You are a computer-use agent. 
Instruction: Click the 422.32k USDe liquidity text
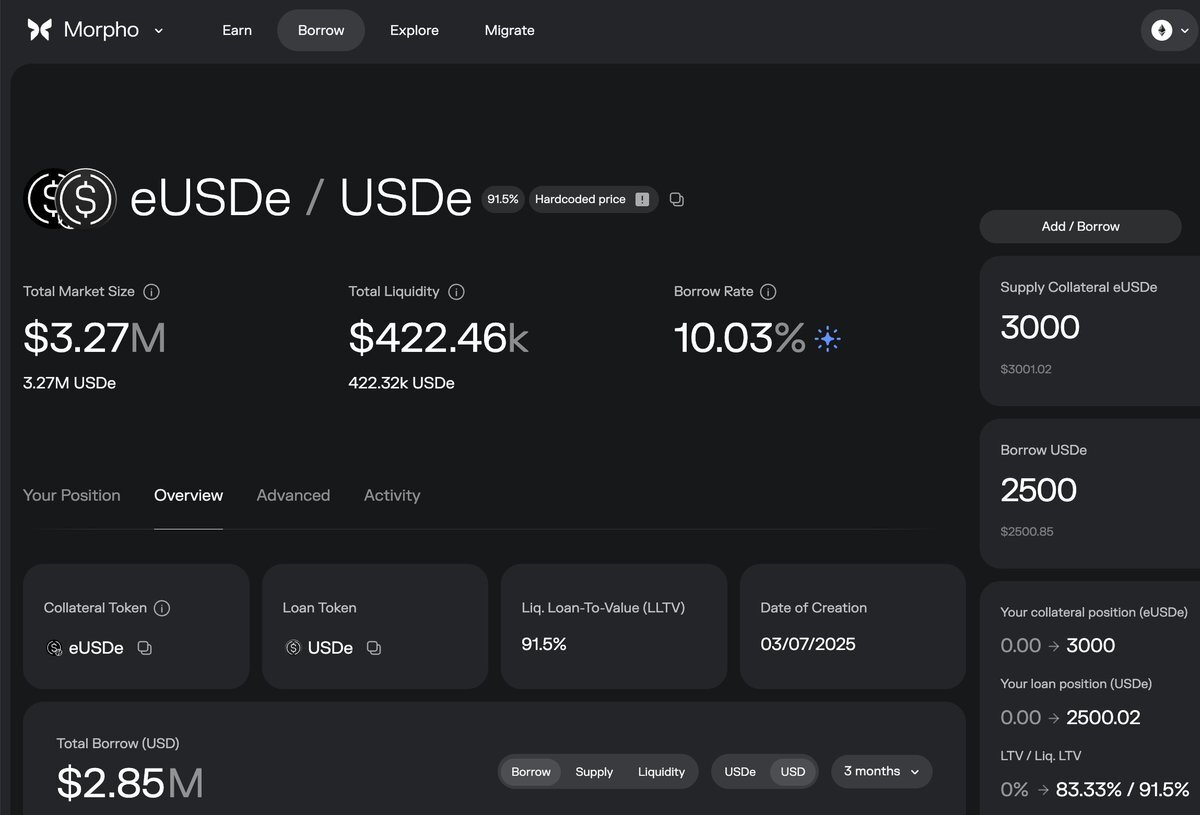401,383
